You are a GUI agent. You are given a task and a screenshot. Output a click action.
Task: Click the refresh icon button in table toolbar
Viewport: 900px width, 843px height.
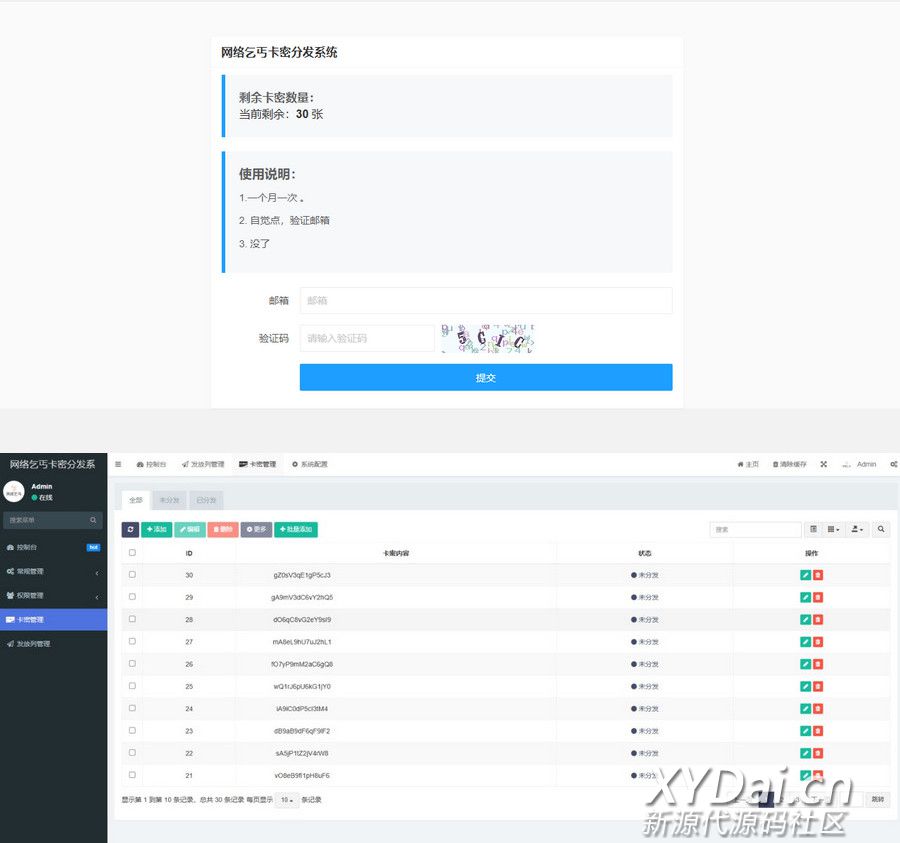[130, 529]
